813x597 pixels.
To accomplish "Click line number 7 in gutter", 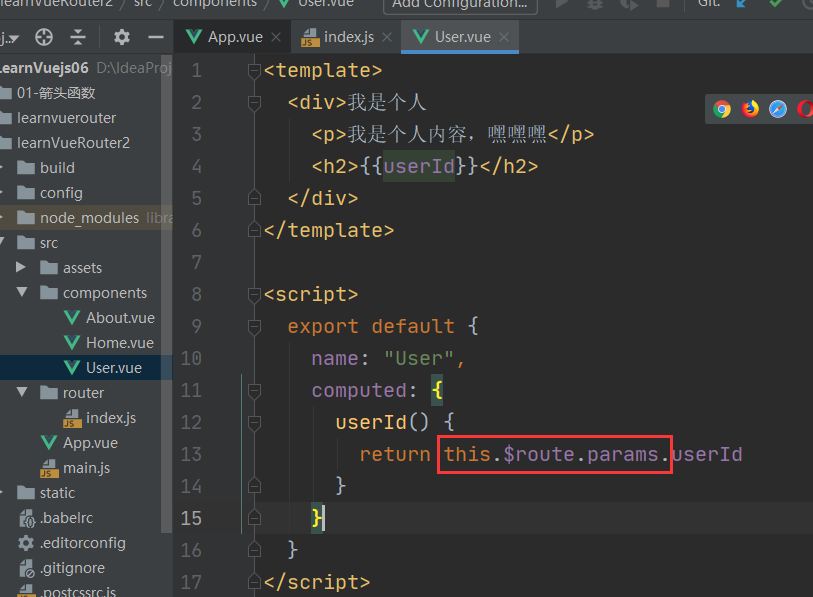I will pyautogui.click(x=197, y=262).
